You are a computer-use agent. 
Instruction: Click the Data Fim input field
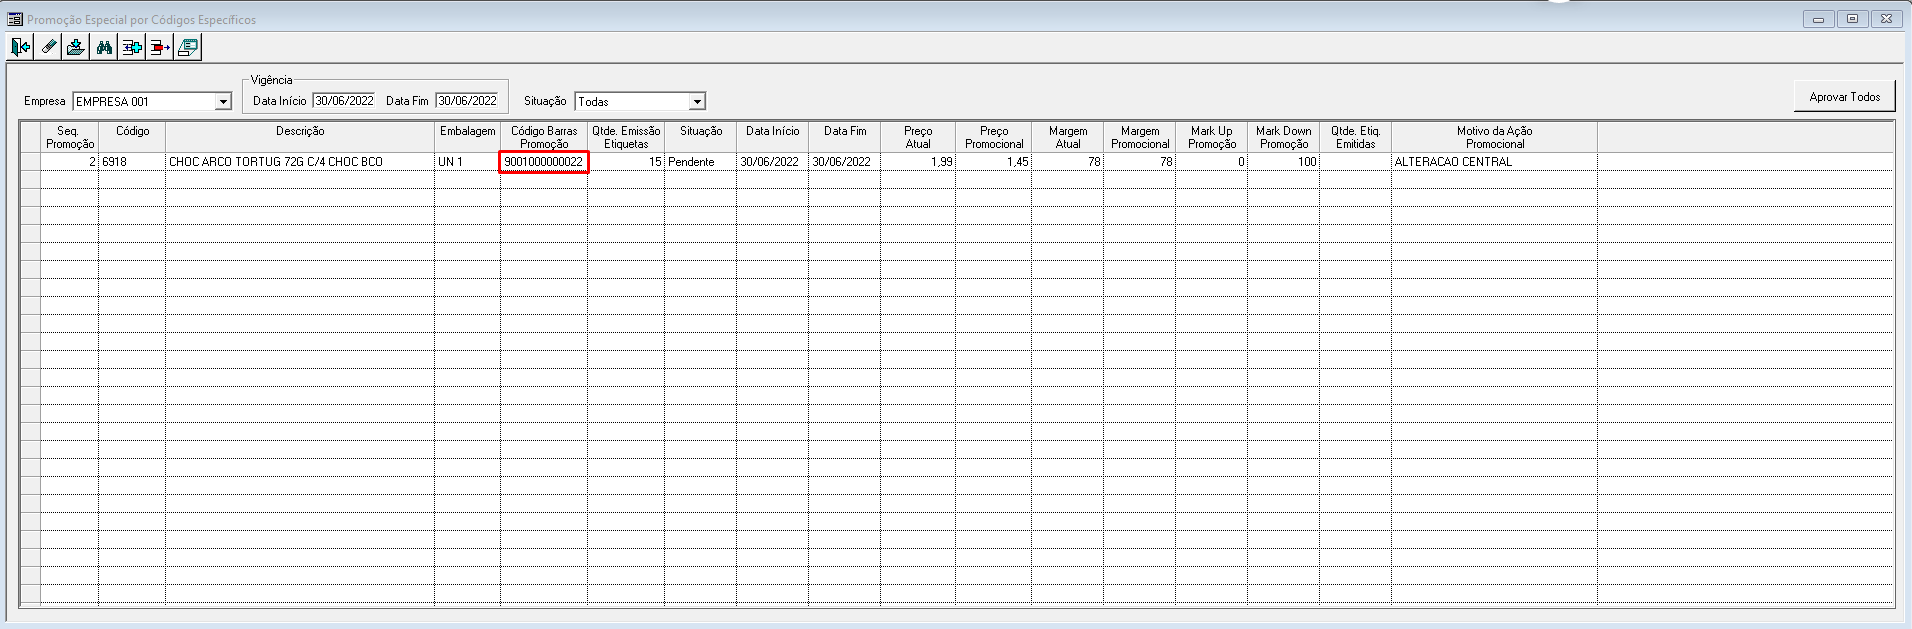467,101
